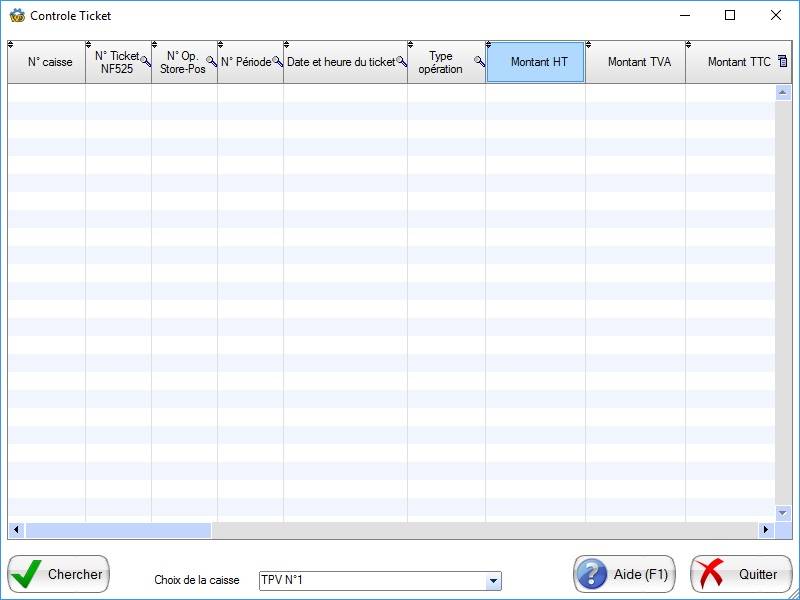The width and height of the screenshot is (800, 600).
Task: Click the vertical scrollbar up arrow
Action: (783, 92)
